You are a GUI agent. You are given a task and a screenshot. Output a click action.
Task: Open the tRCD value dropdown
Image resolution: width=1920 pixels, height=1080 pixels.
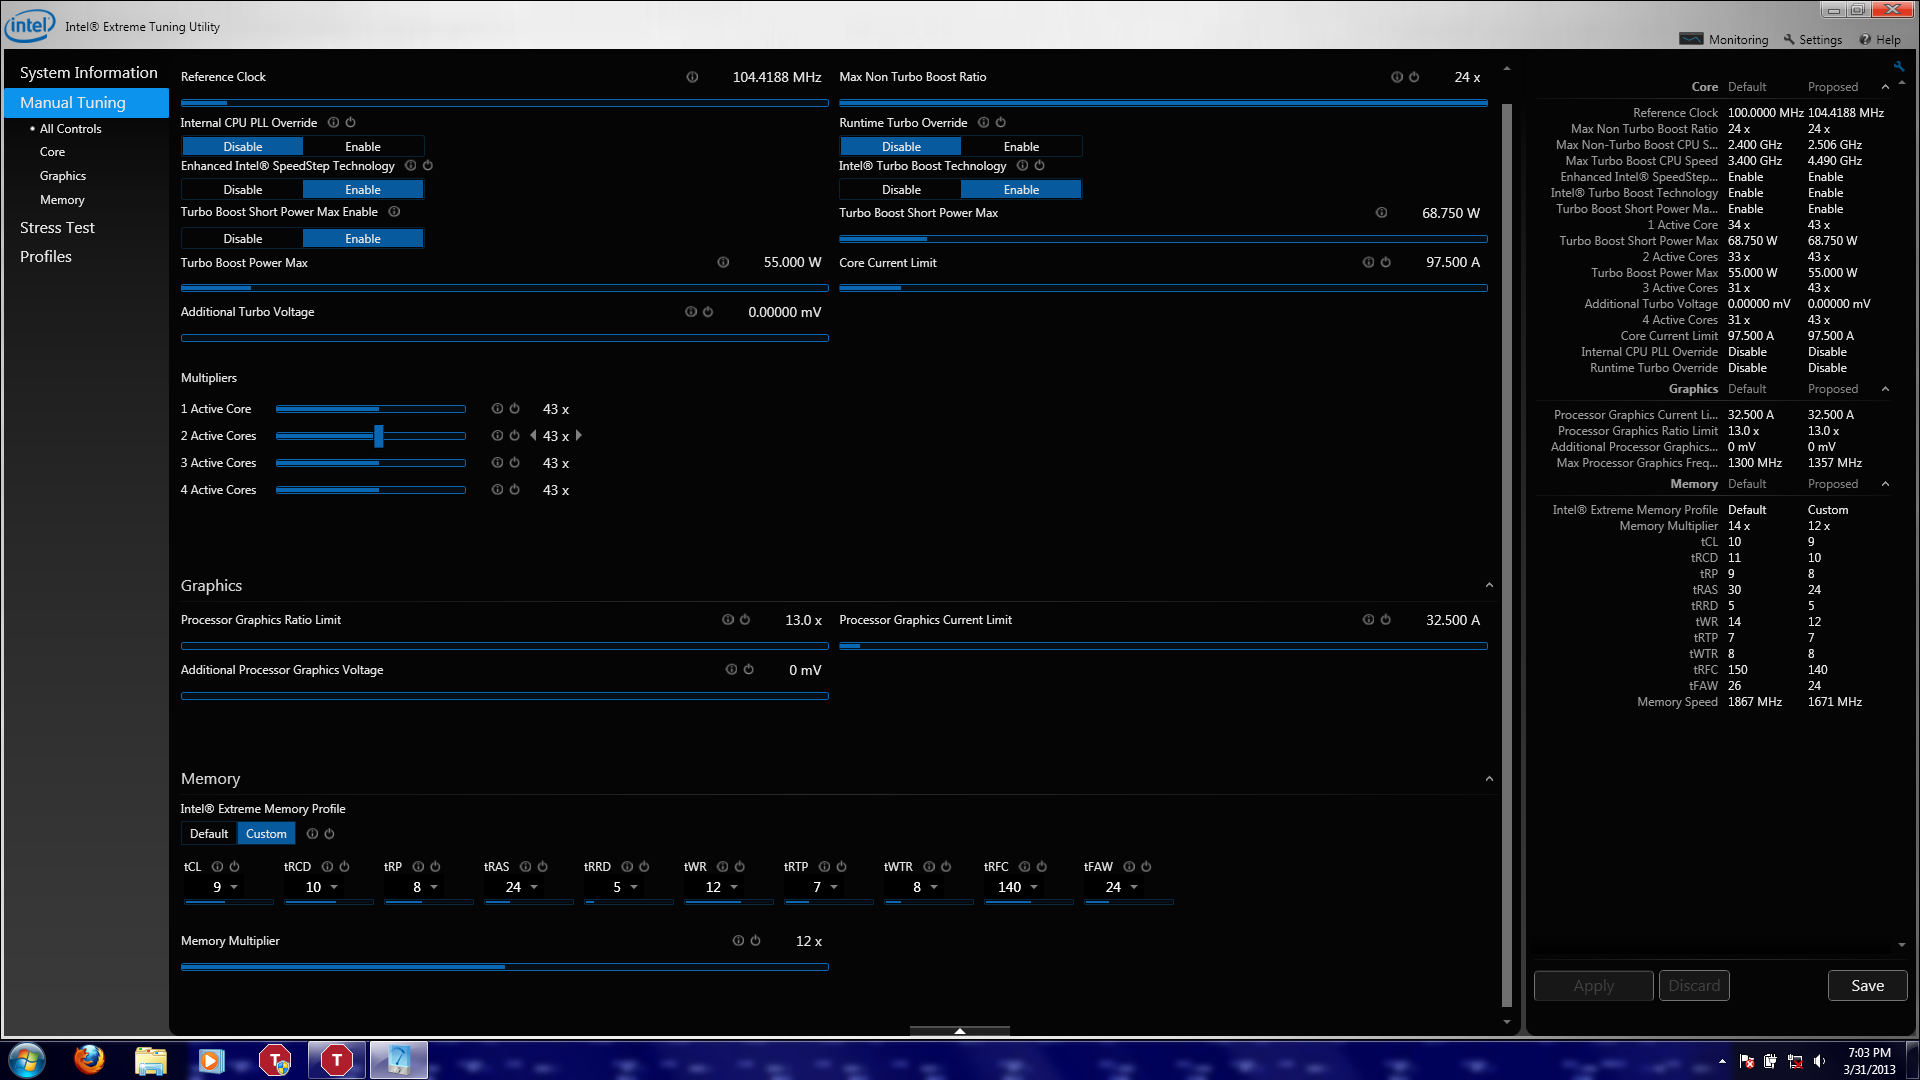pos(334,888)
